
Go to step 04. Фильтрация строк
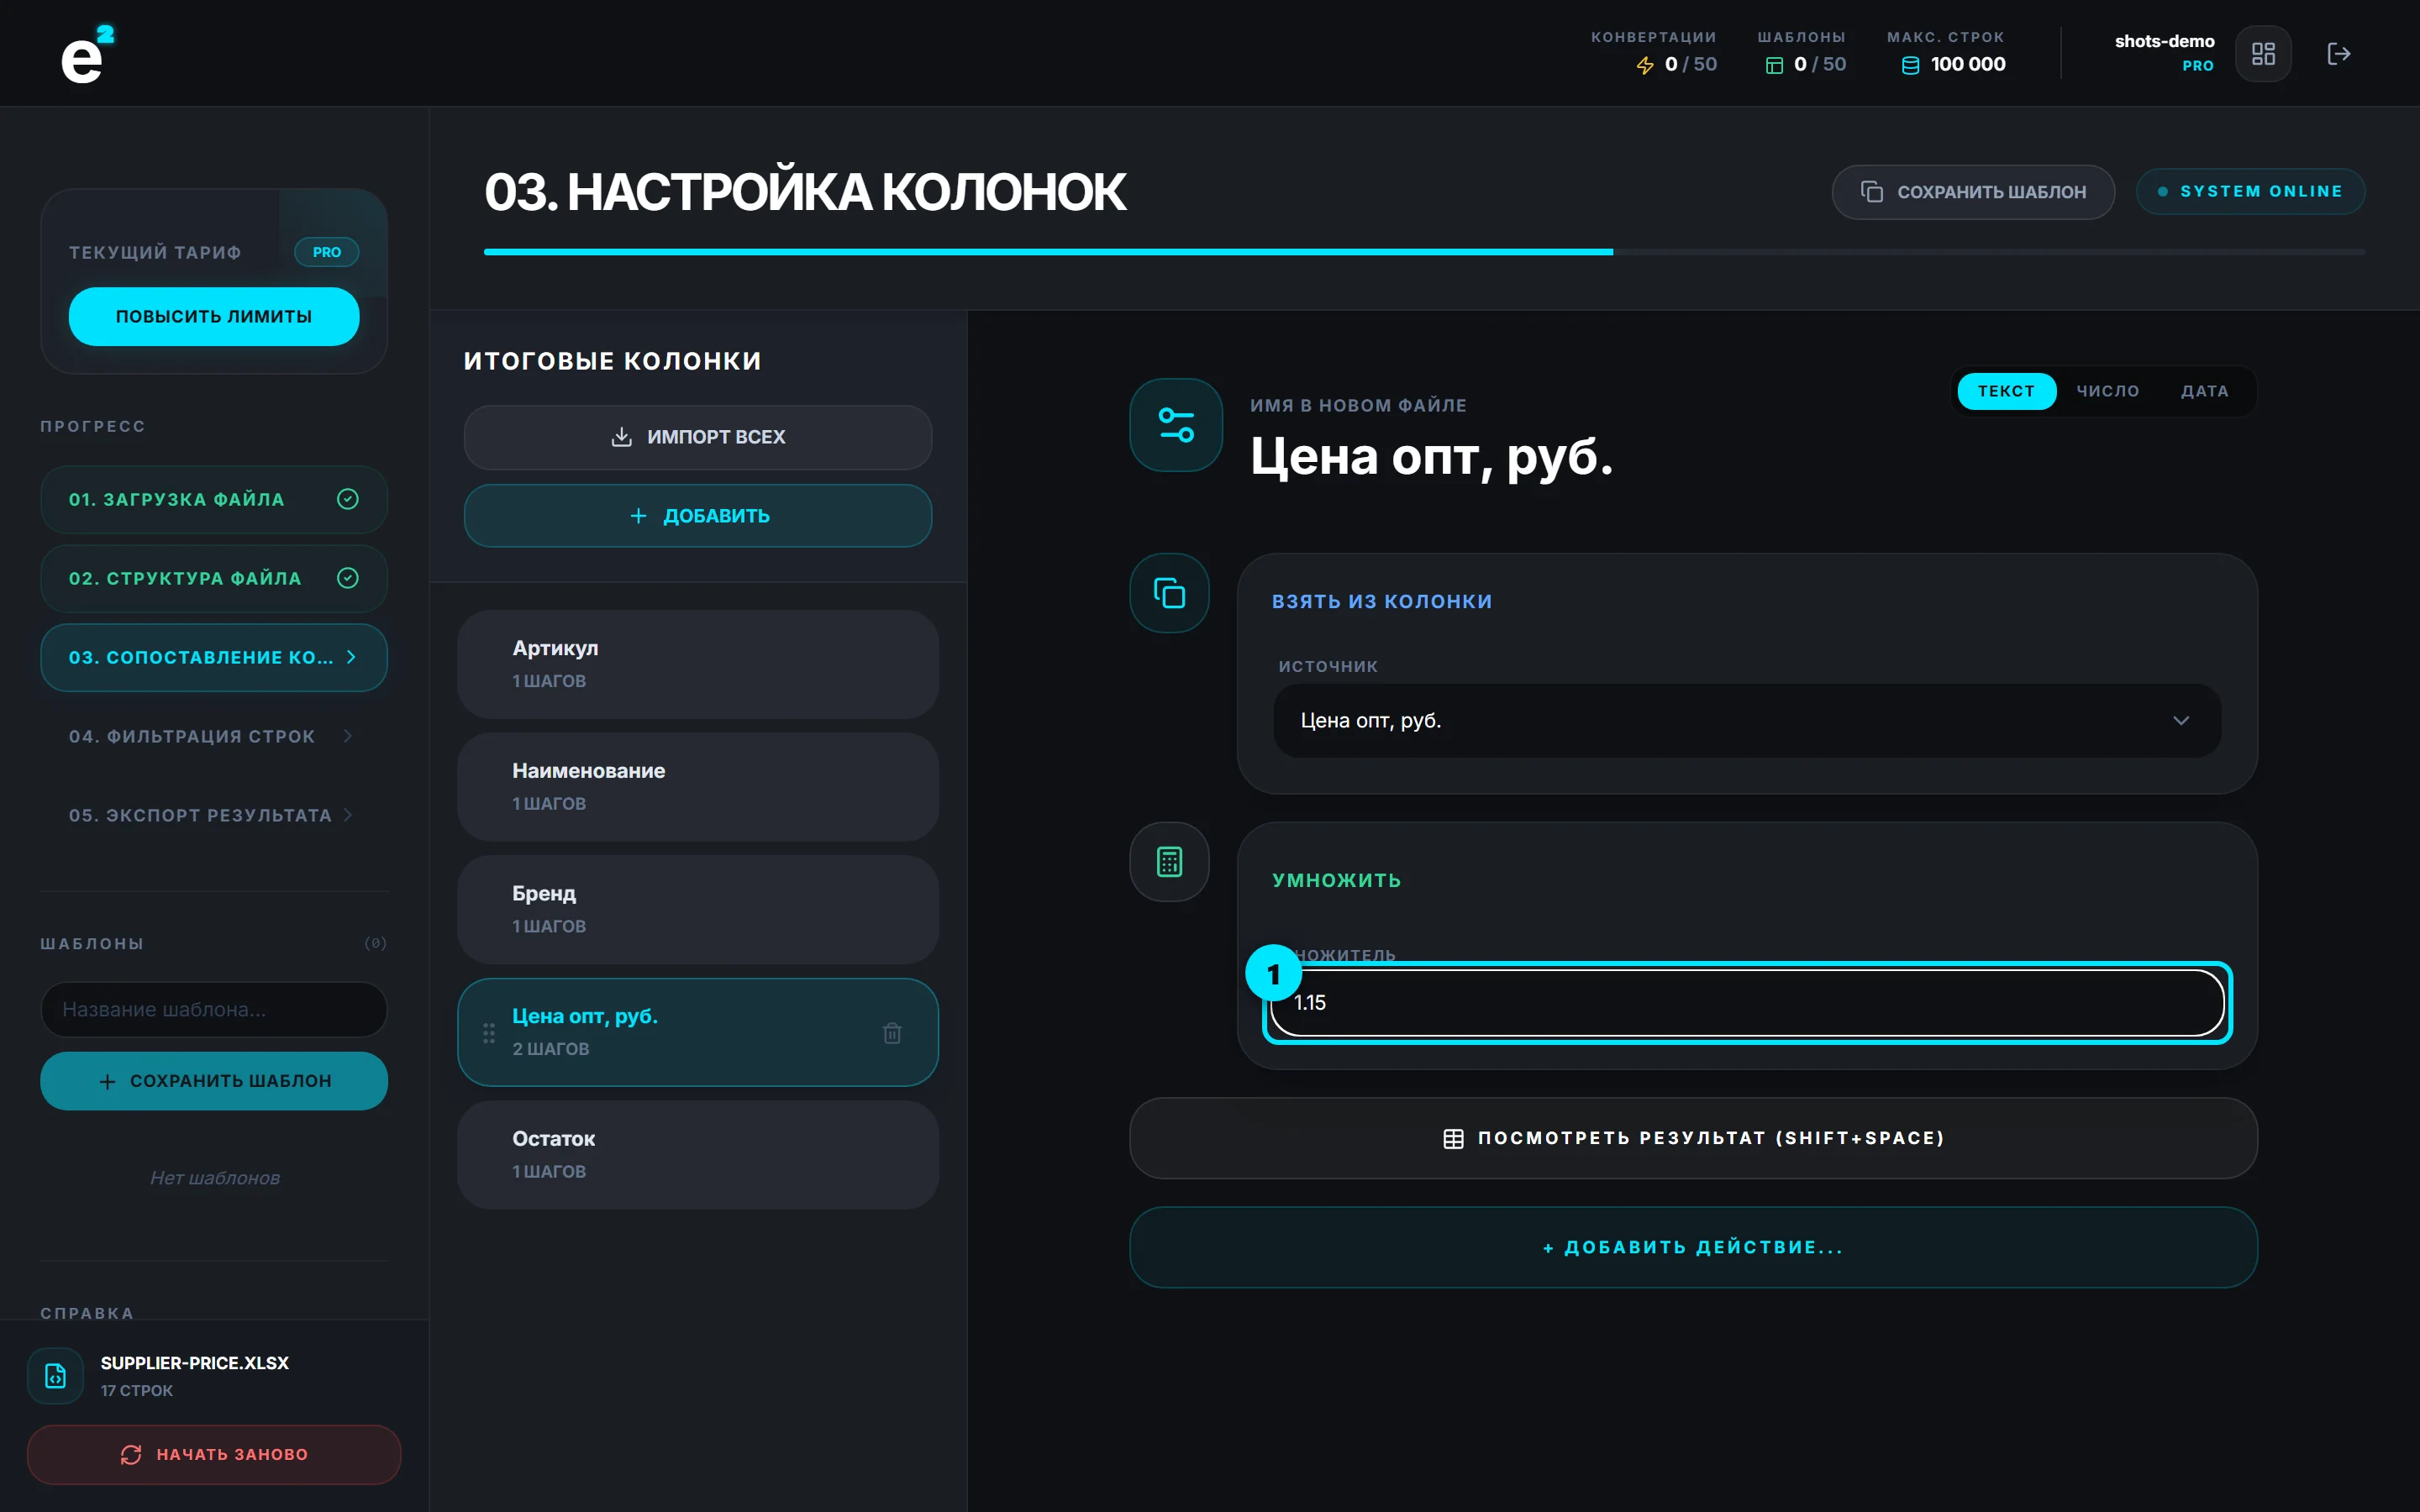point(214,736)
